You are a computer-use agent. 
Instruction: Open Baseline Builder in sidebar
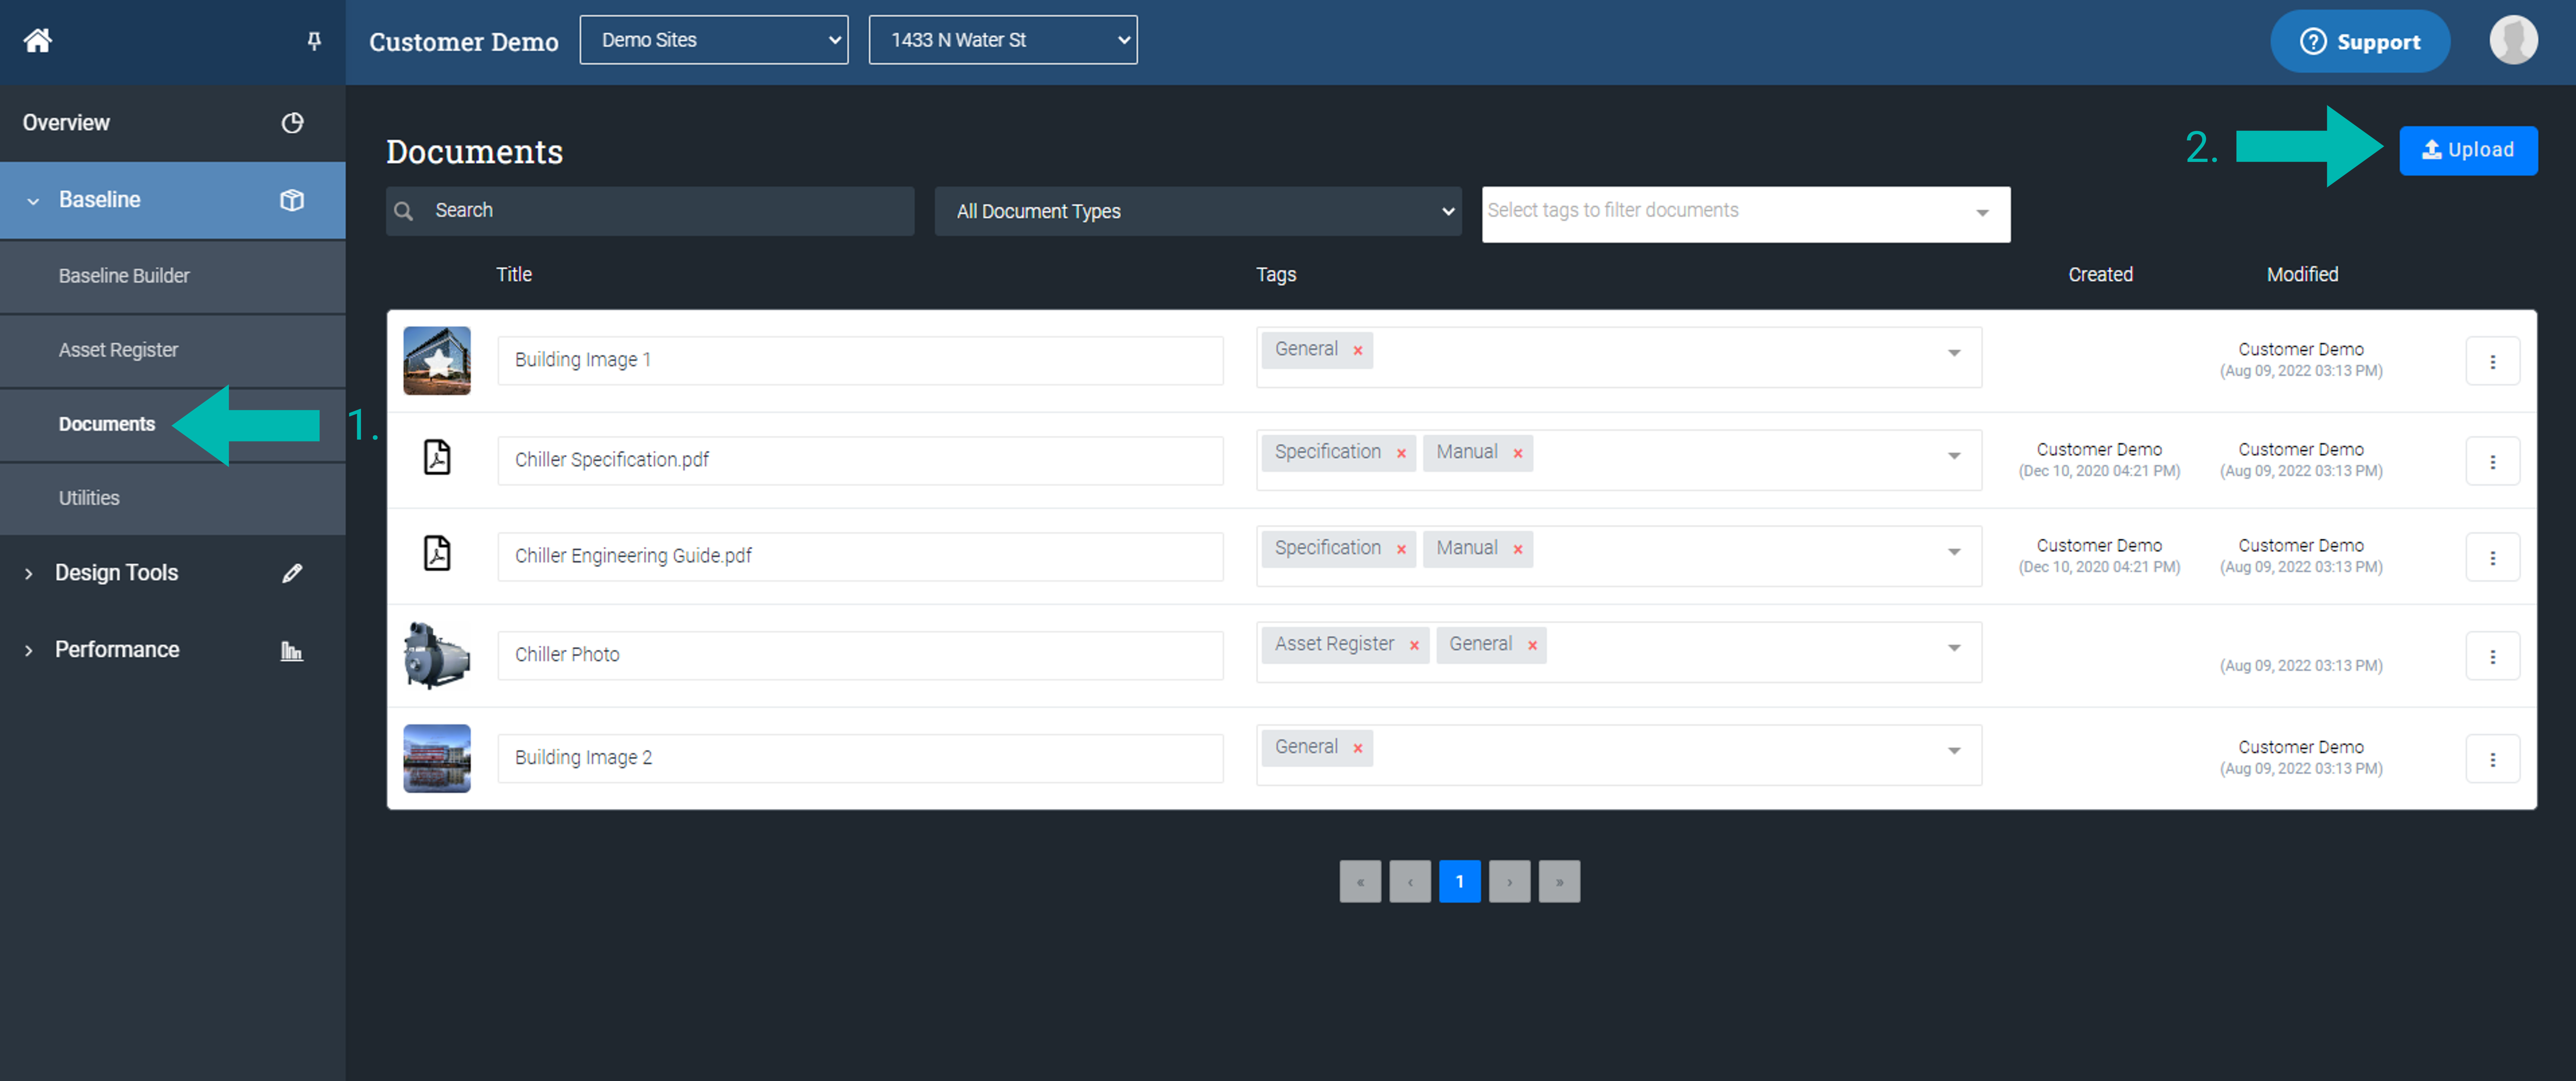coord(173,276)
